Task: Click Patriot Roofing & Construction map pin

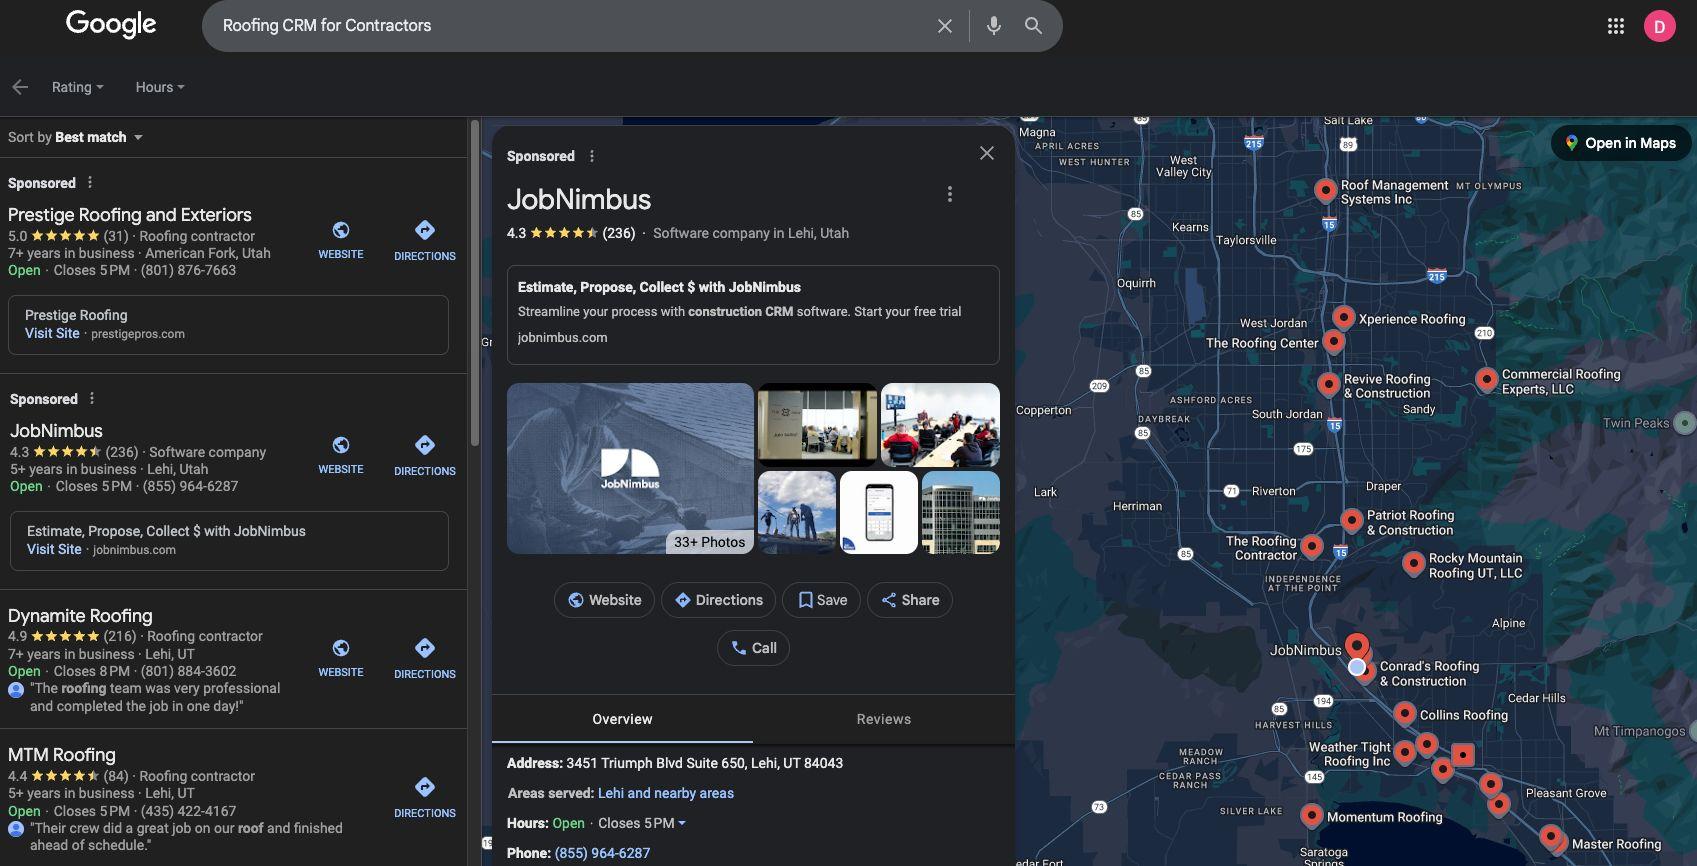Action: click(1352, 520)
